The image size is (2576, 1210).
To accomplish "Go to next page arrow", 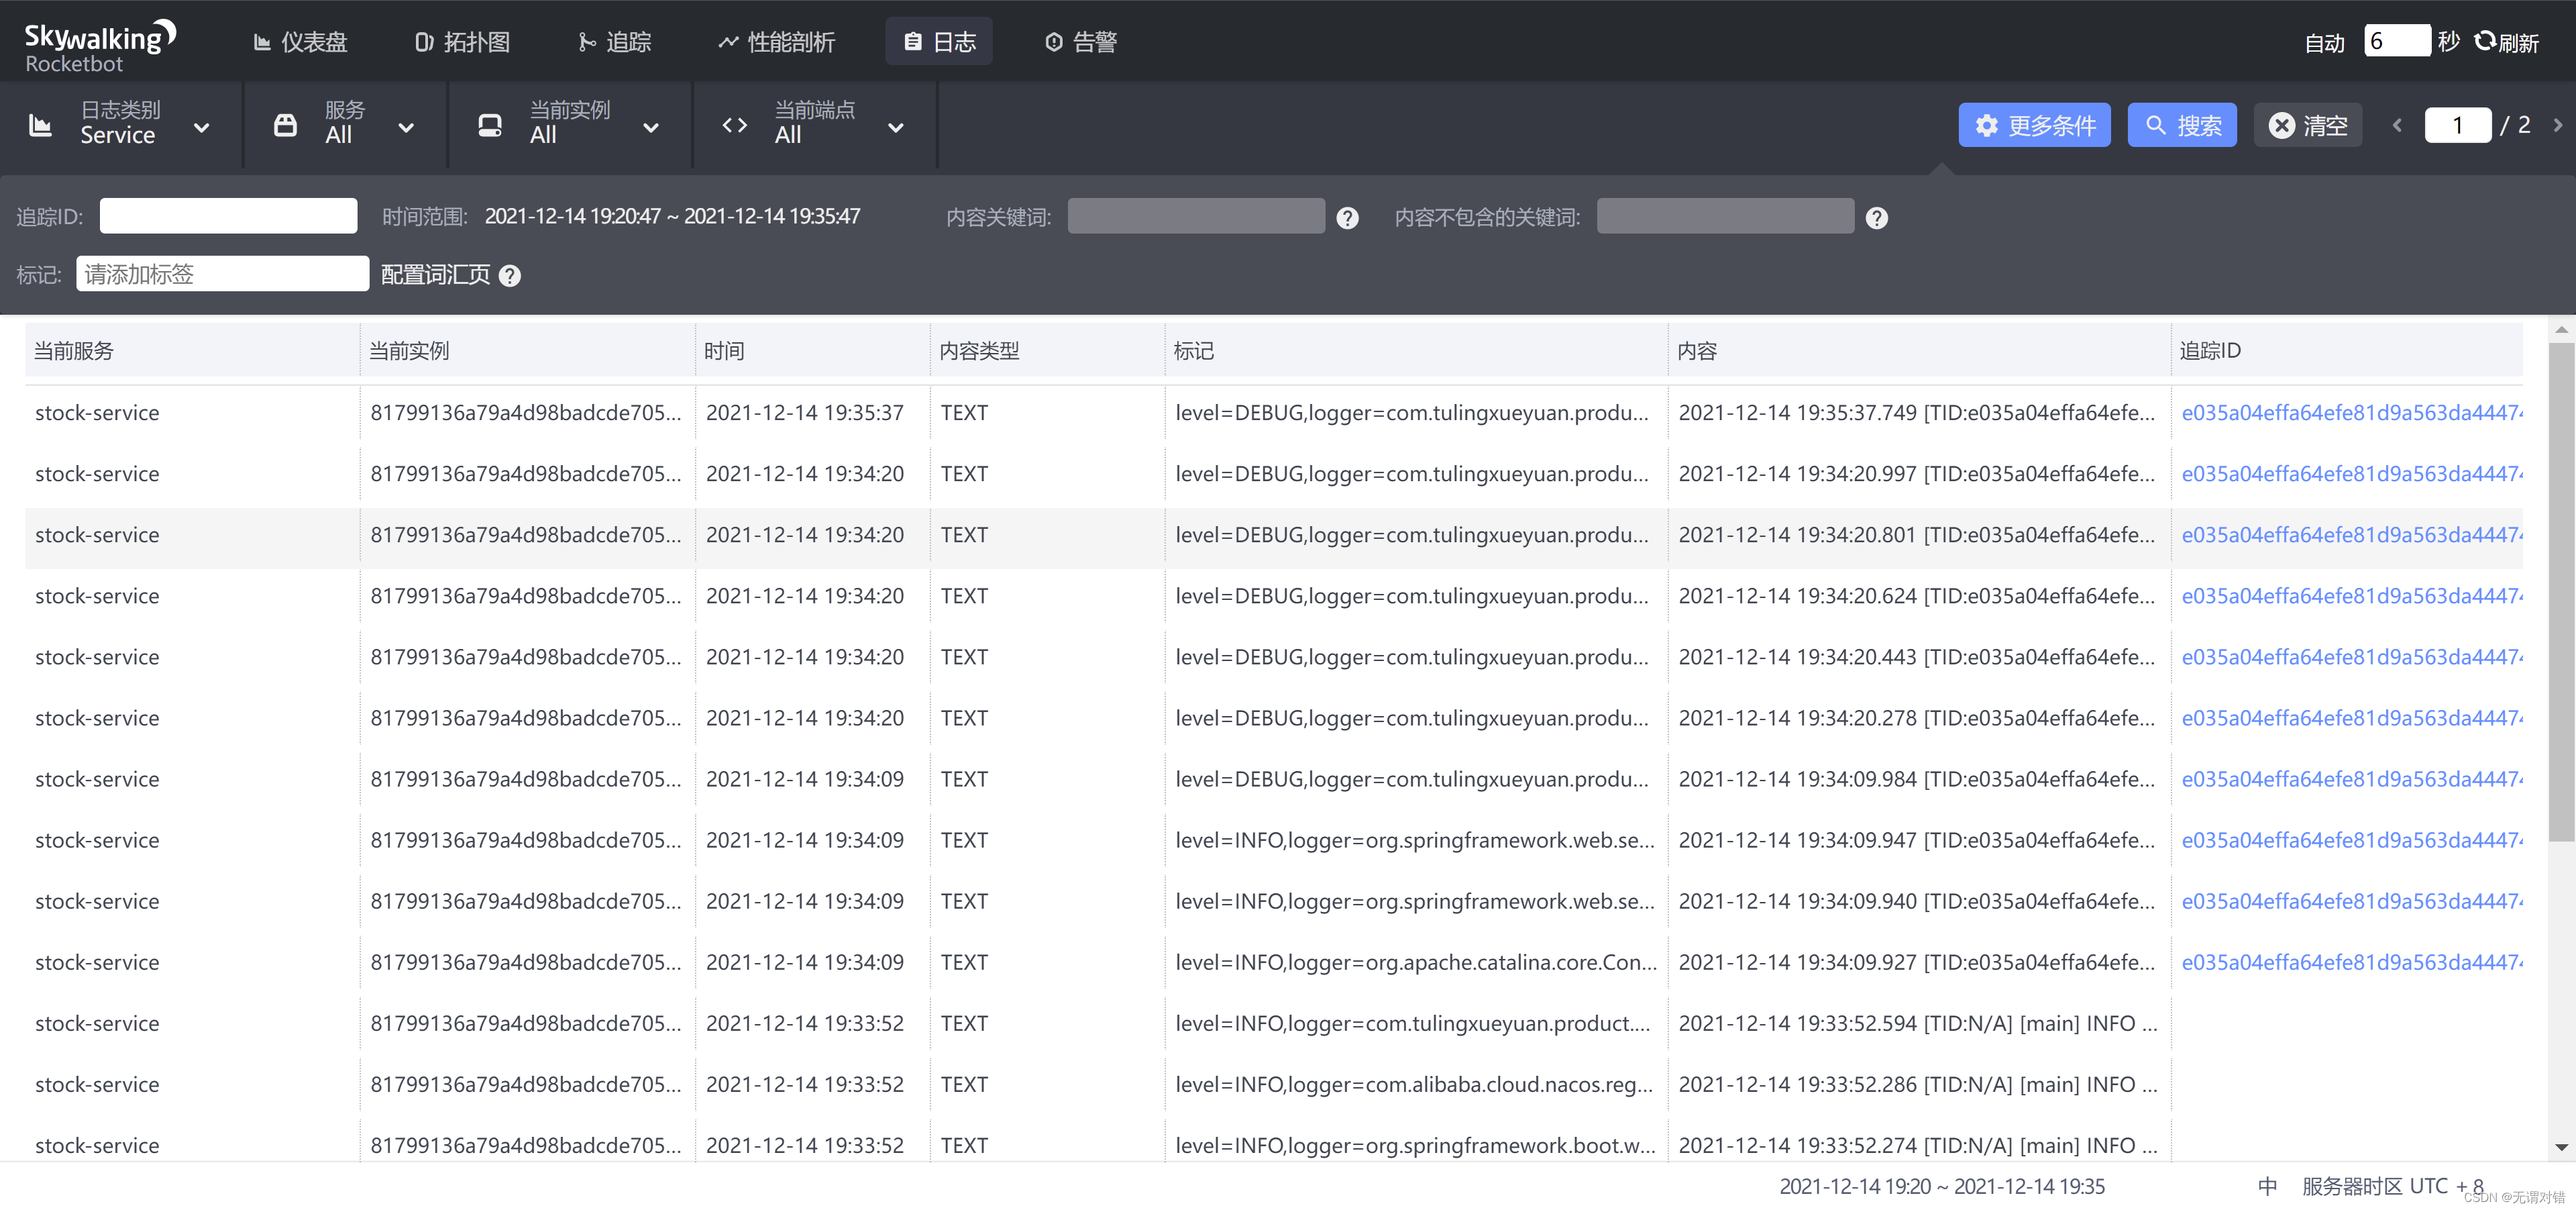I will click(2558, 125).
